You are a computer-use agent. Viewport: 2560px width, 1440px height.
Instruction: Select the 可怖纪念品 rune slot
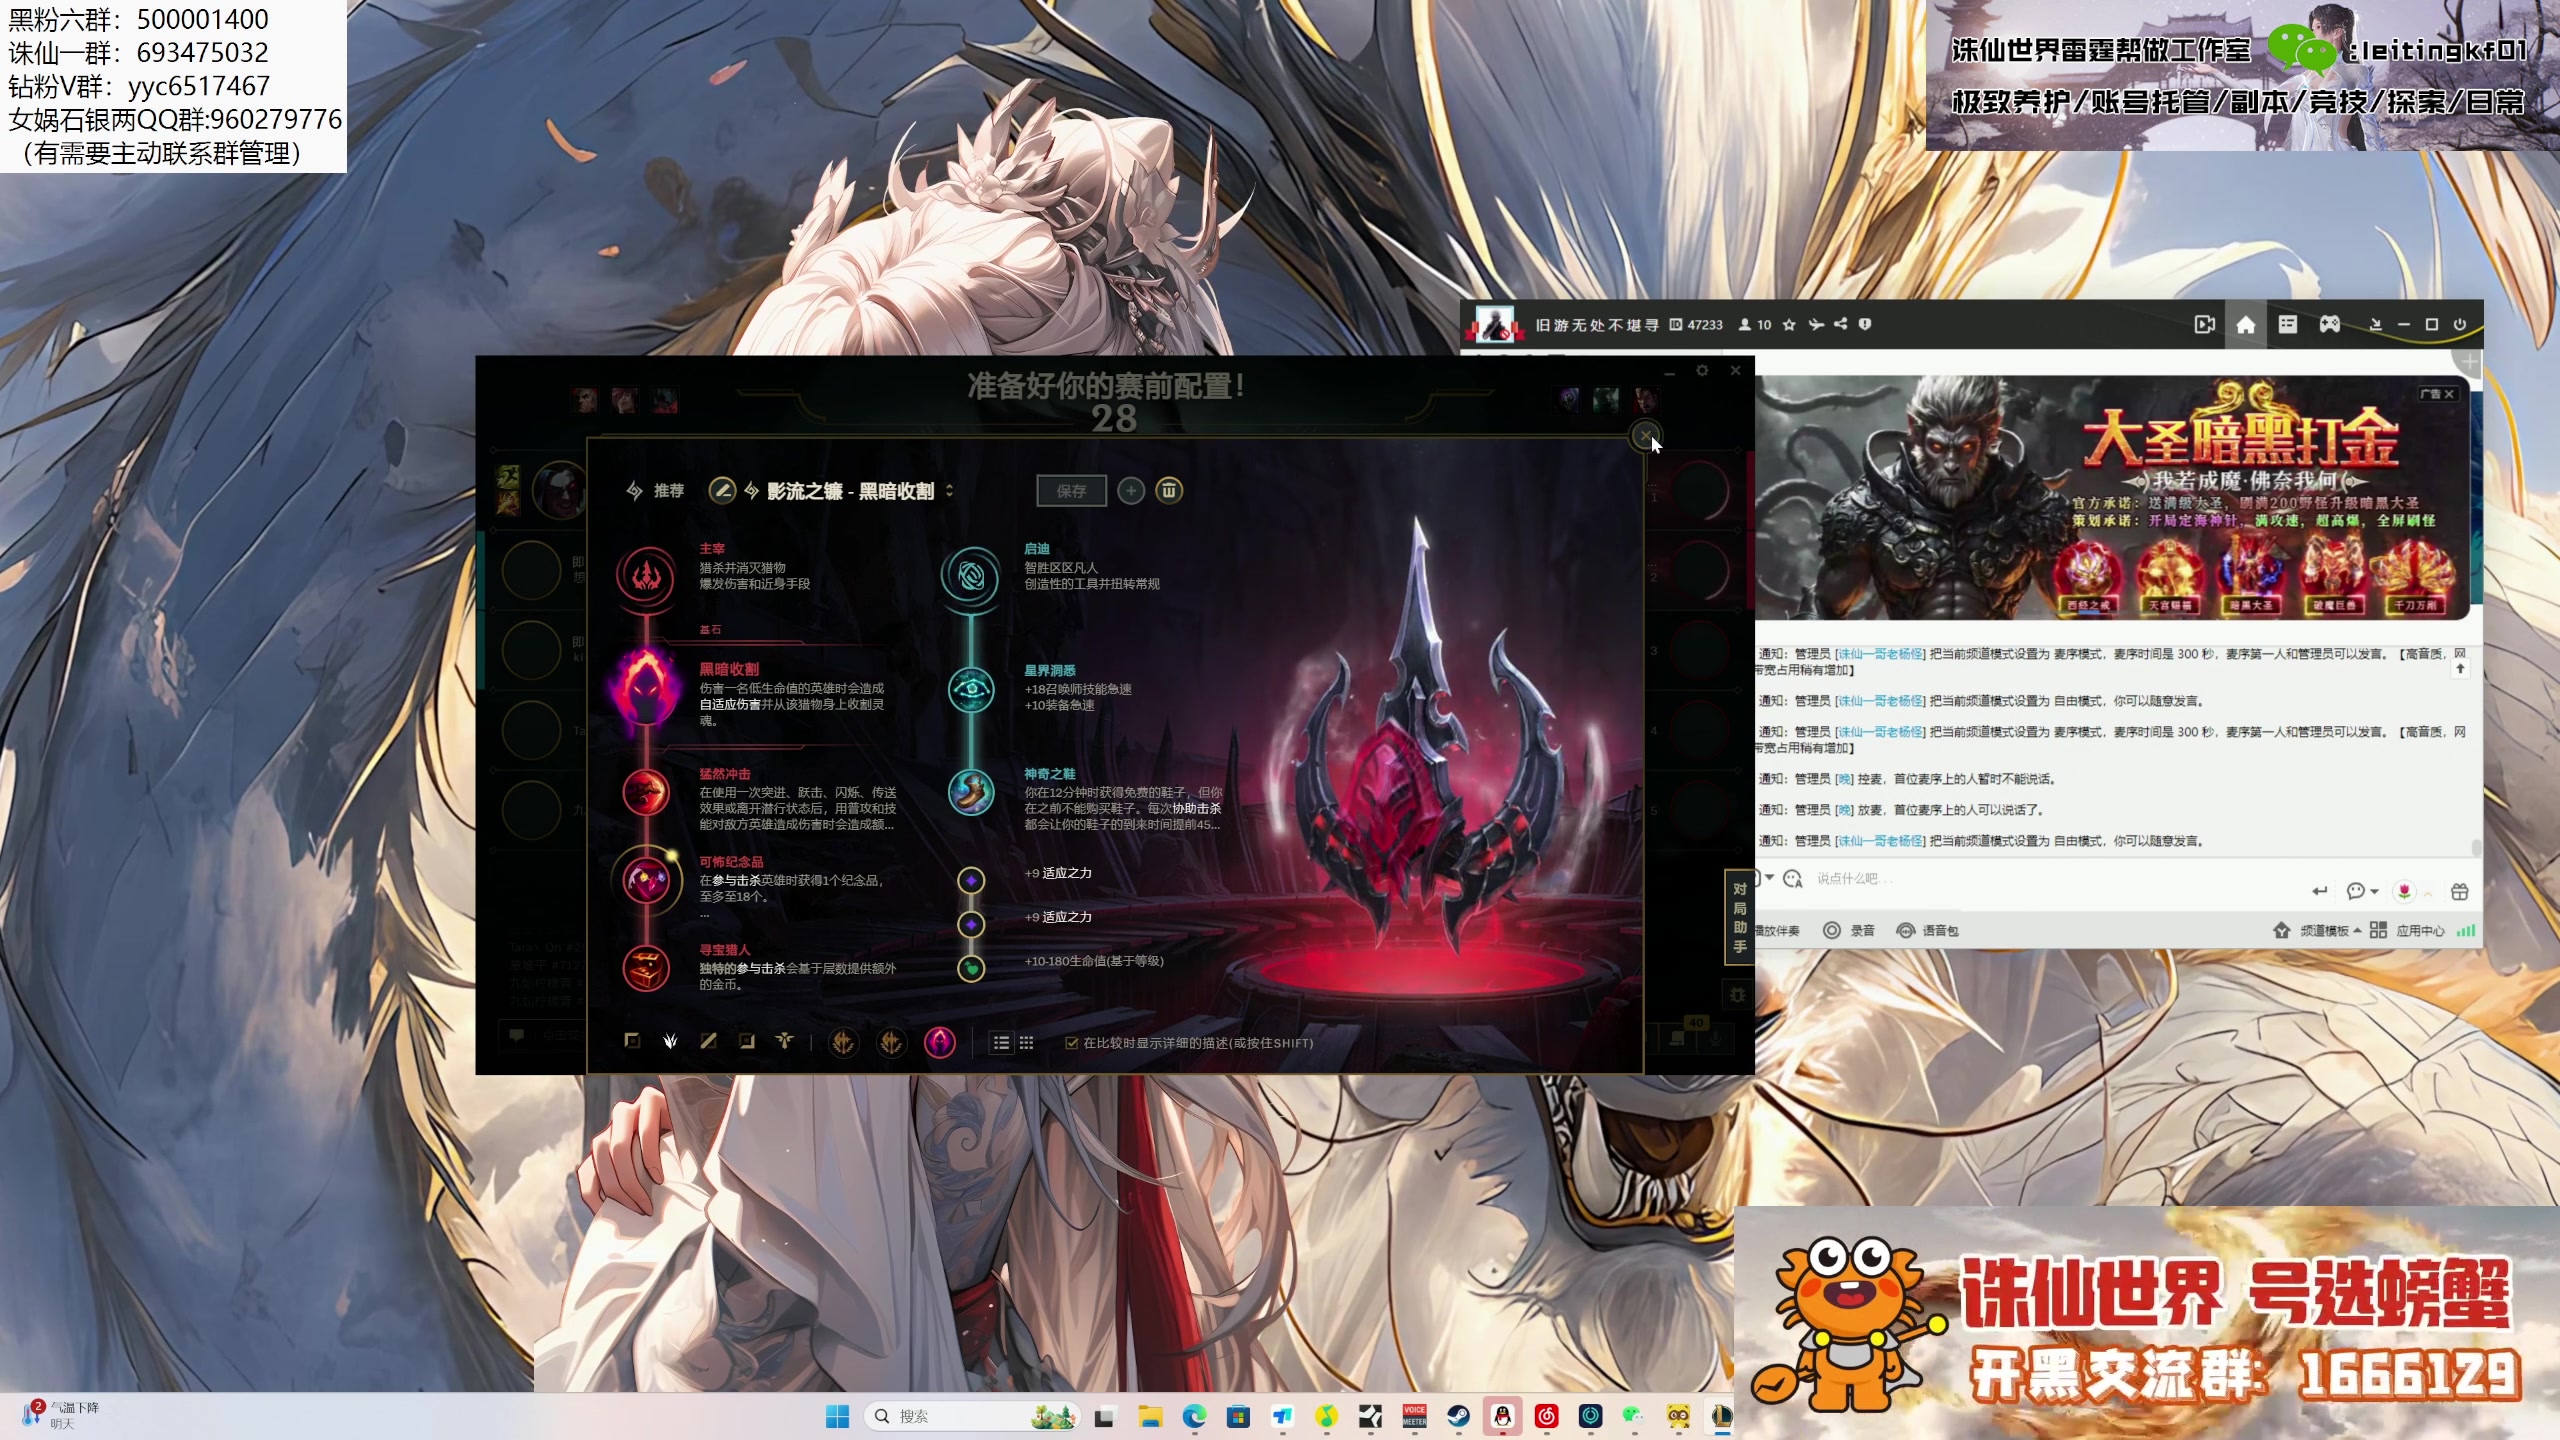[647, 880]
